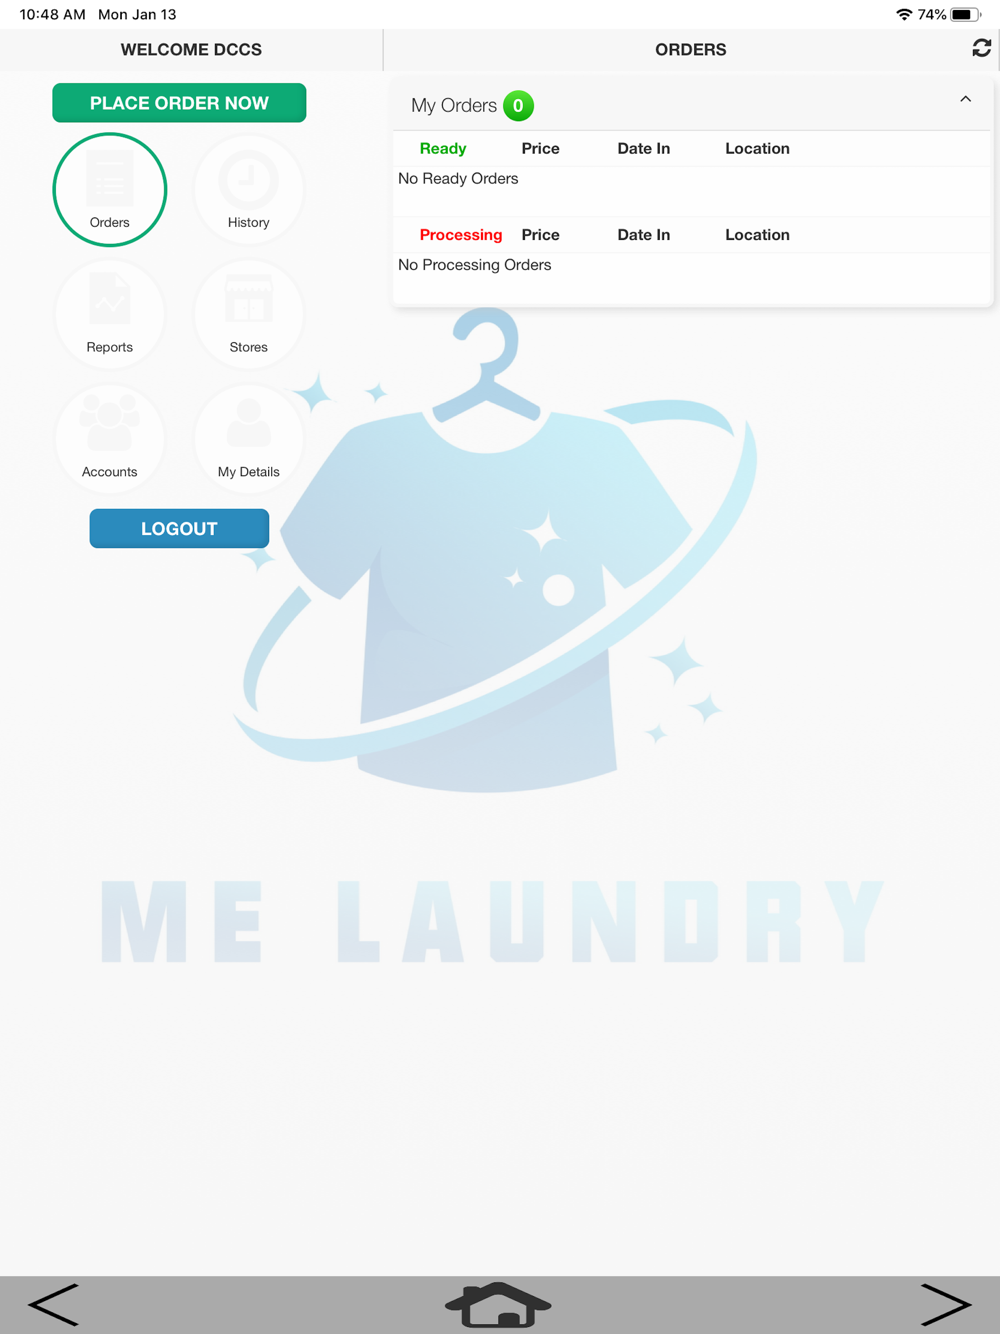
Task: Go back with the left arrow
Action: point(53,1305)
